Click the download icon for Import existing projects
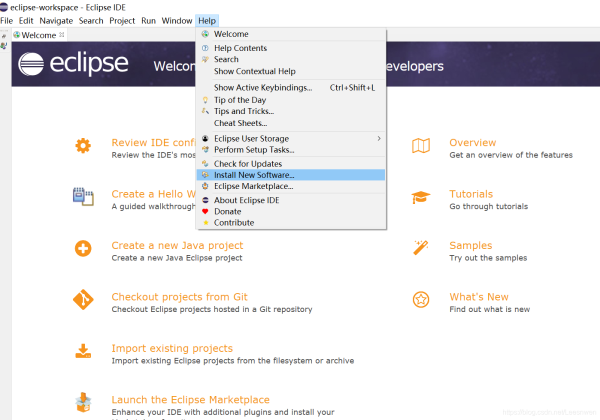Screen dimensions: 600x420 83,351
